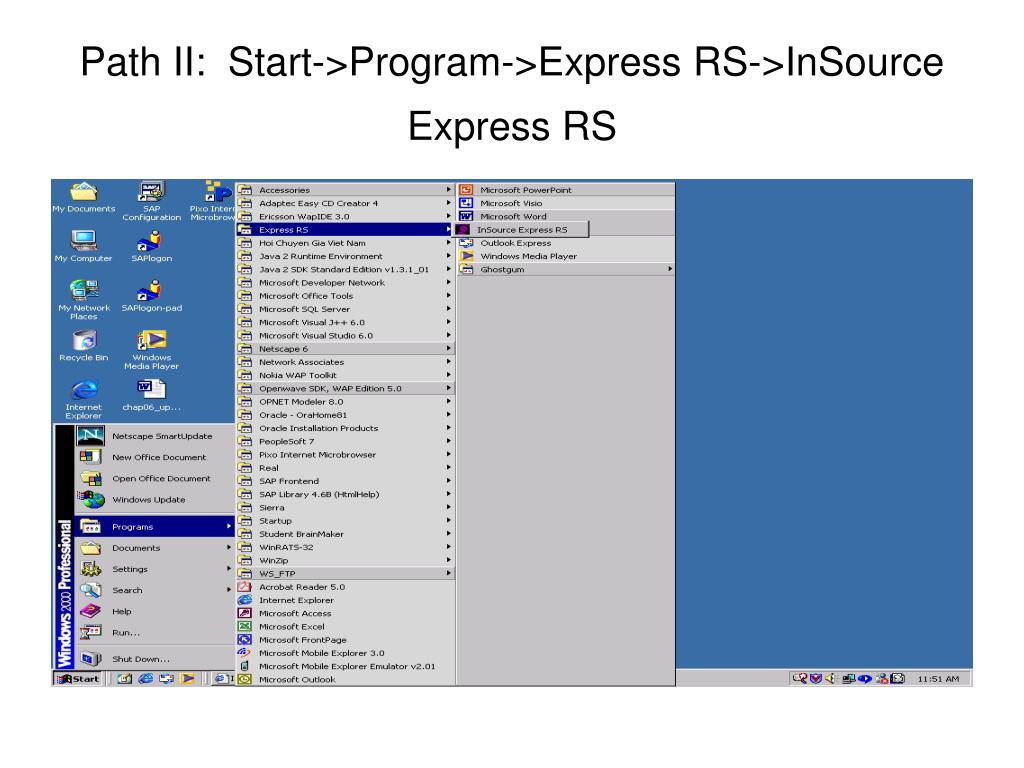Click Microsoft Access icon in Programs
Viewport: 1024px width, 768px height.
[x=245, y=613]
